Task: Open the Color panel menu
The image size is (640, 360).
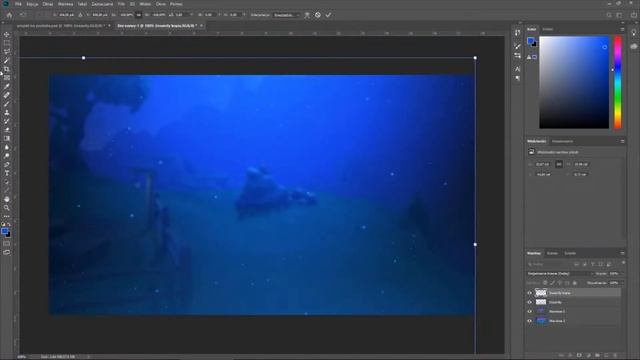Action: tap(622, 29)
